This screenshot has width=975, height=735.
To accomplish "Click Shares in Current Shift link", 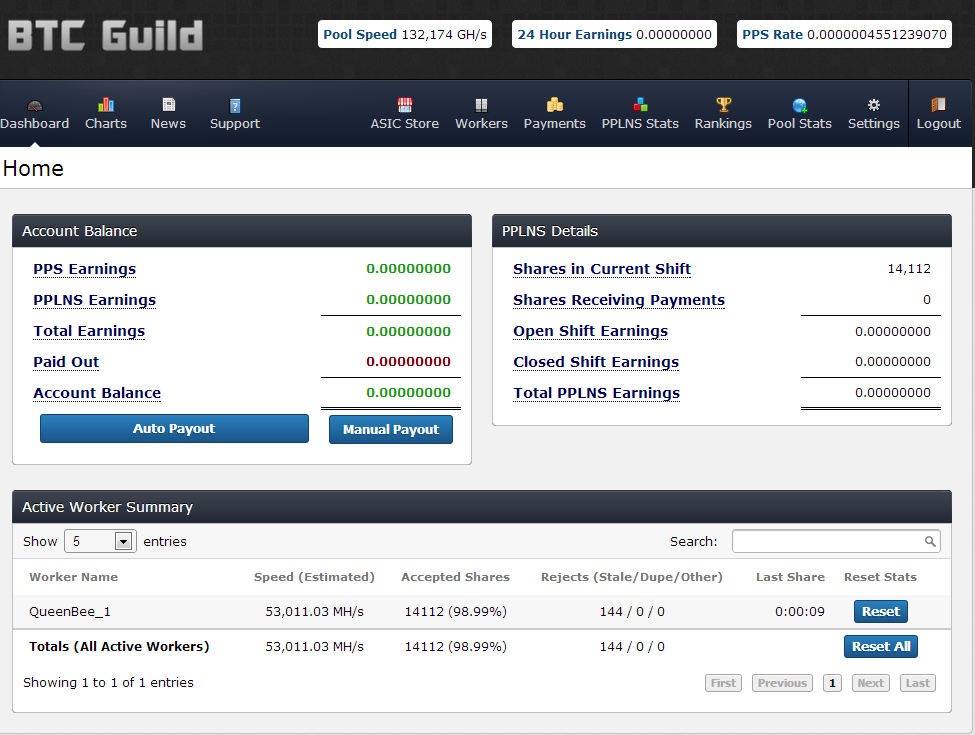I will [602, 269].
